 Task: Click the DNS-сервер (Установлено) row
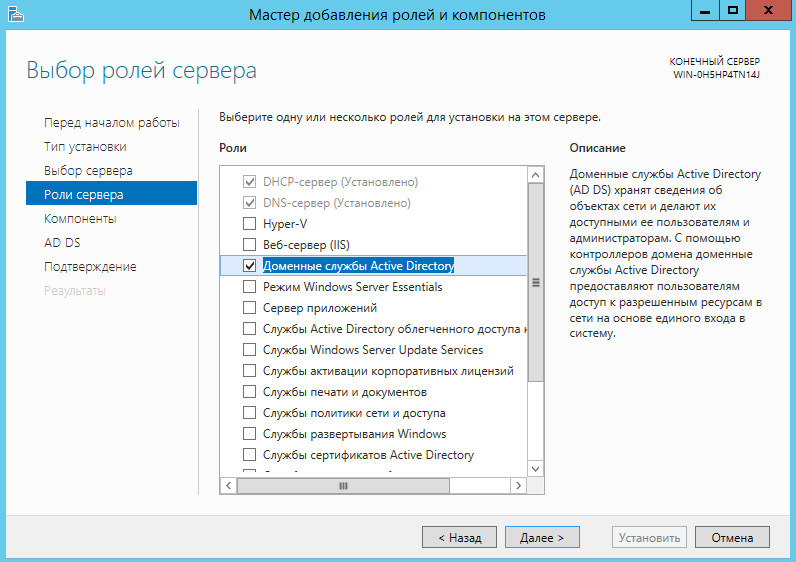tap(374, 203)
